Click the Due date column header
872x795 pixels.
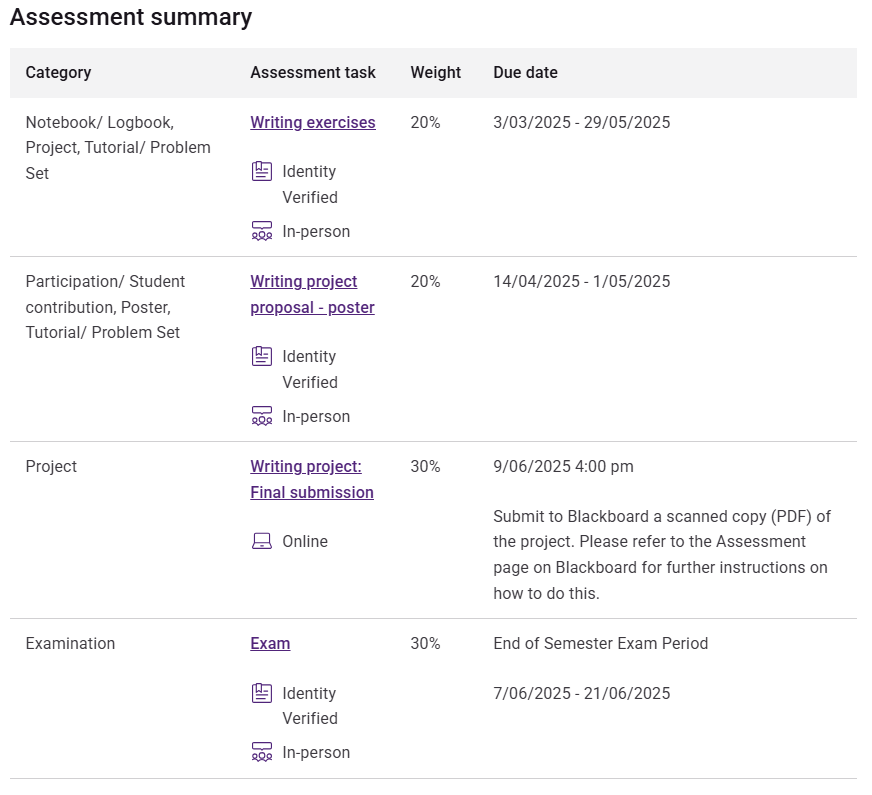tap(525, 73)
